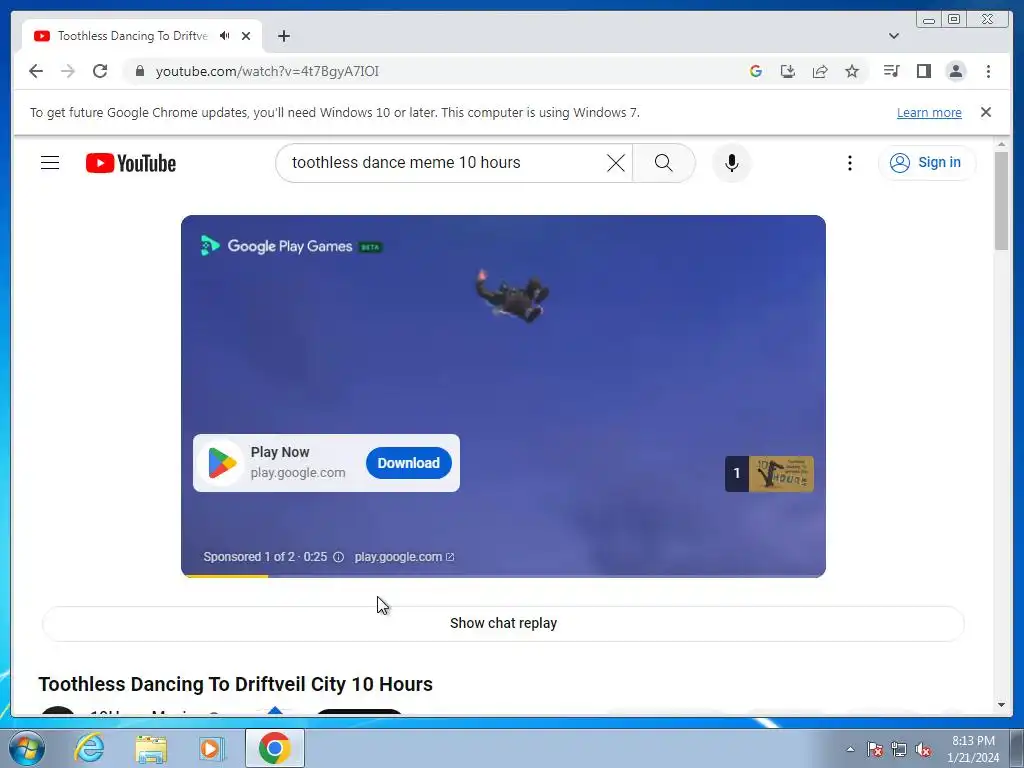Open media controls icon in toolbar
This screenshot has width=1024, height=768.
pos(891,71)
